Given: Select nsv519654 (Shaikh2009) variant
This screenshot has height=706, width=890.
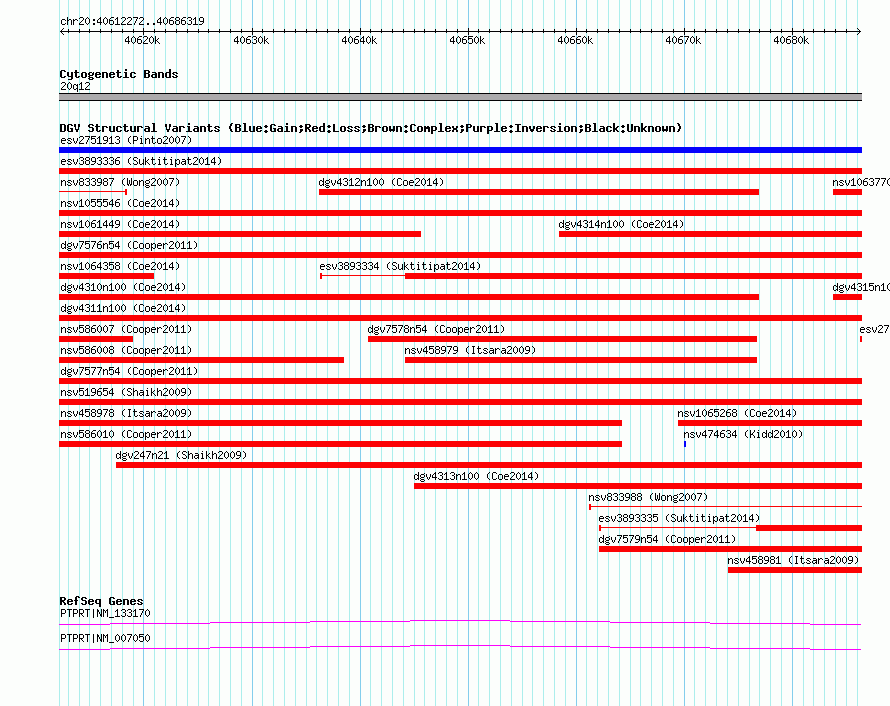Looking at the screenshot, I should tap(126, 392).
